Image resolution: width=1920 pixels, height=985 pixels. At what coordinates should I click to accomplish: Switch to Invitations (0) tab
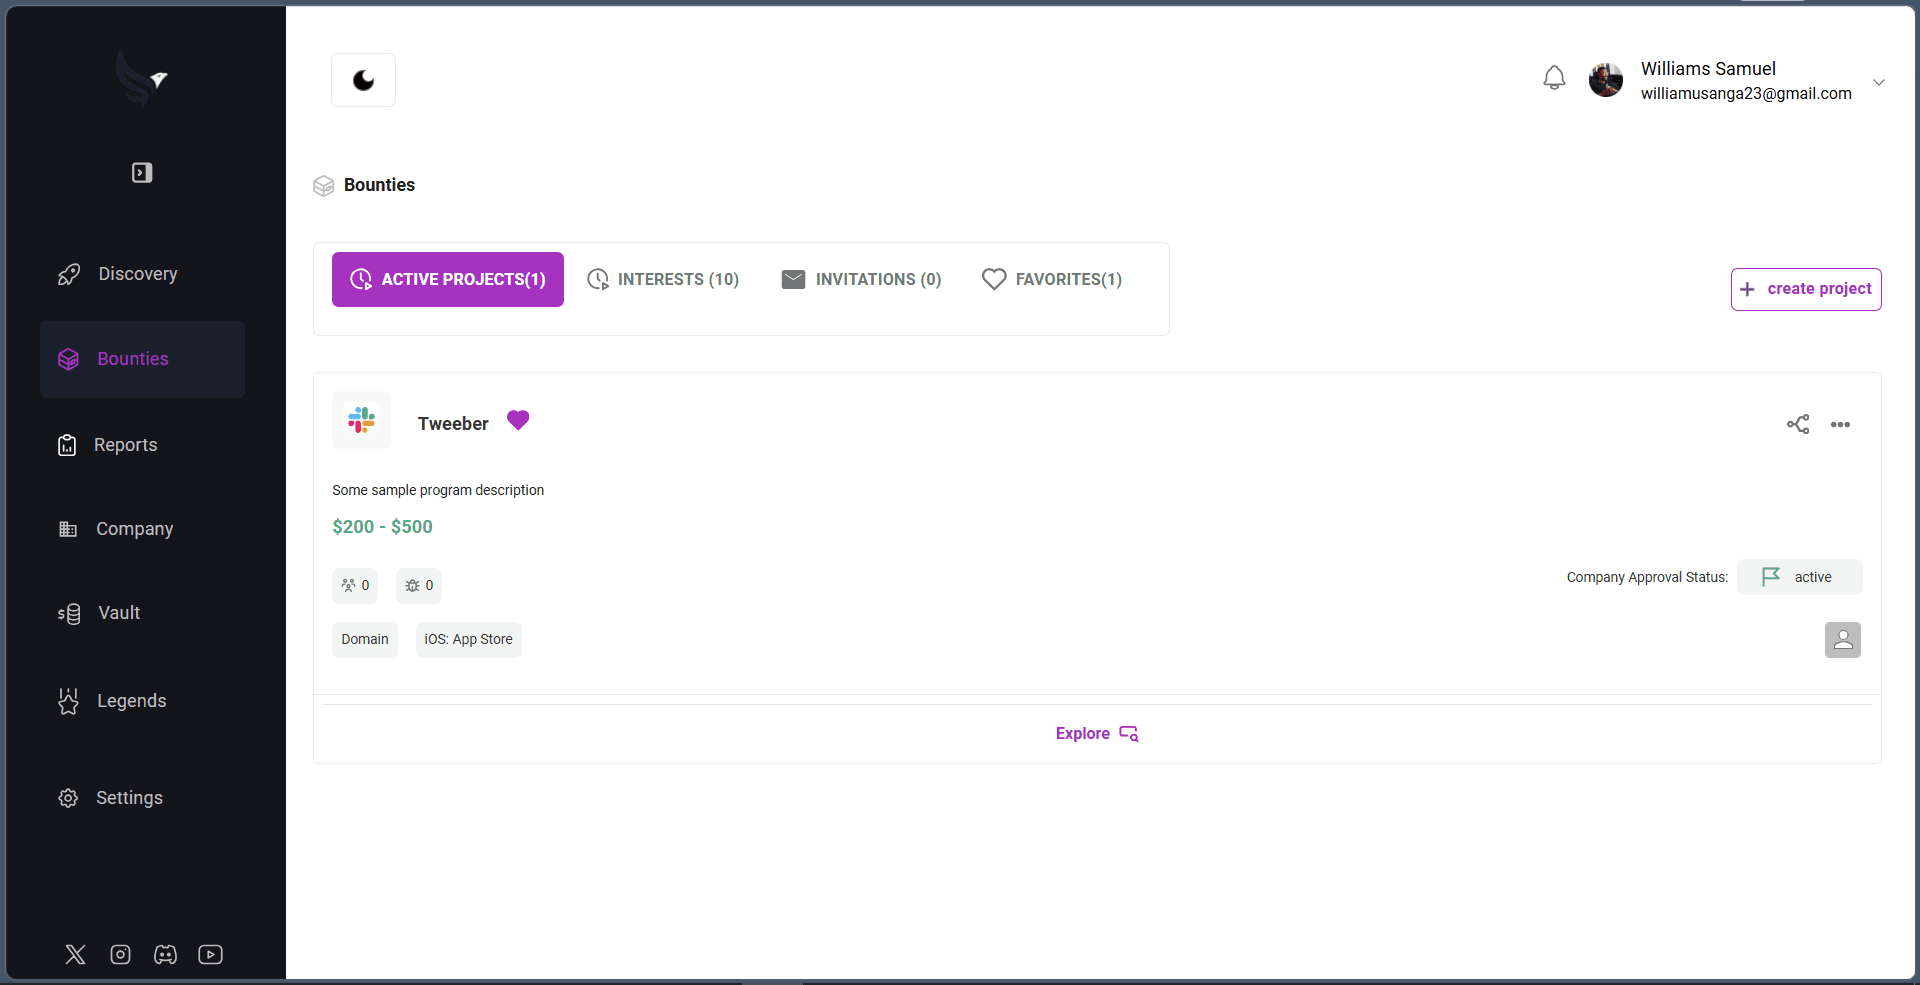pyautogui.click(x=862, y=279)
